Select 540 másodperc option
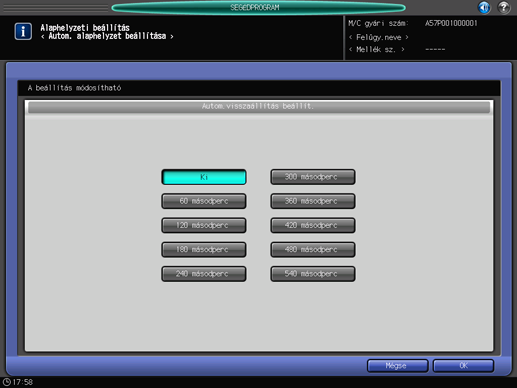517x388 pixels. coord(313,274)
